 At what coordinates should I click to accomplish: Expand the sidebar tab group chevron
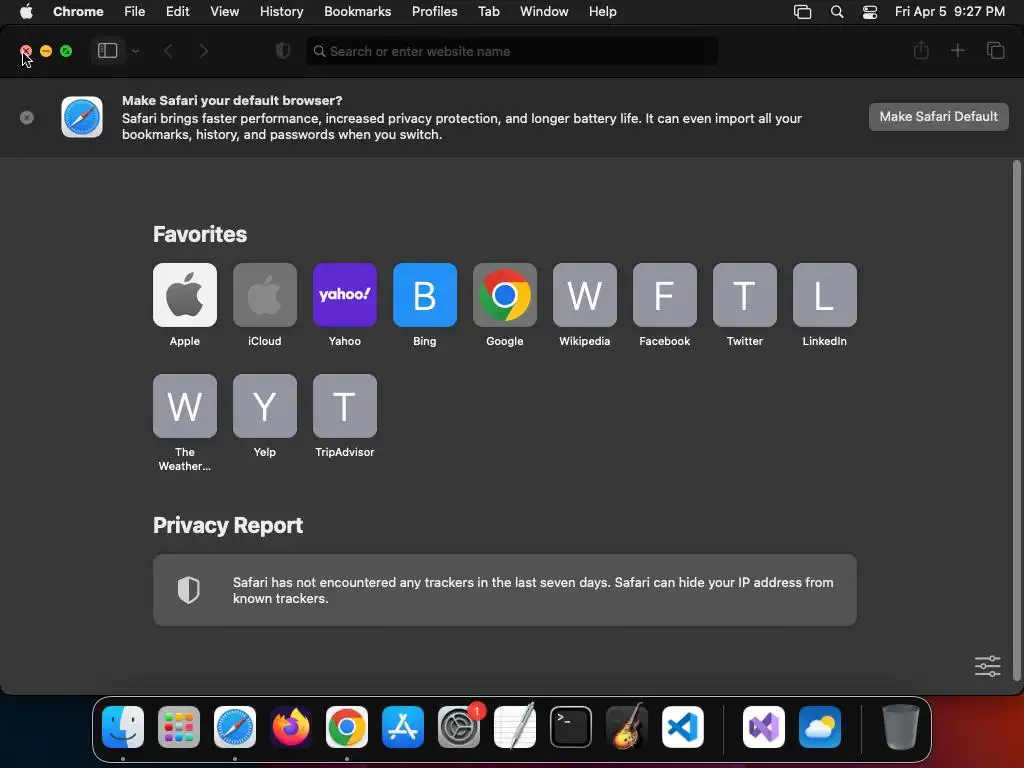[135, 51]
